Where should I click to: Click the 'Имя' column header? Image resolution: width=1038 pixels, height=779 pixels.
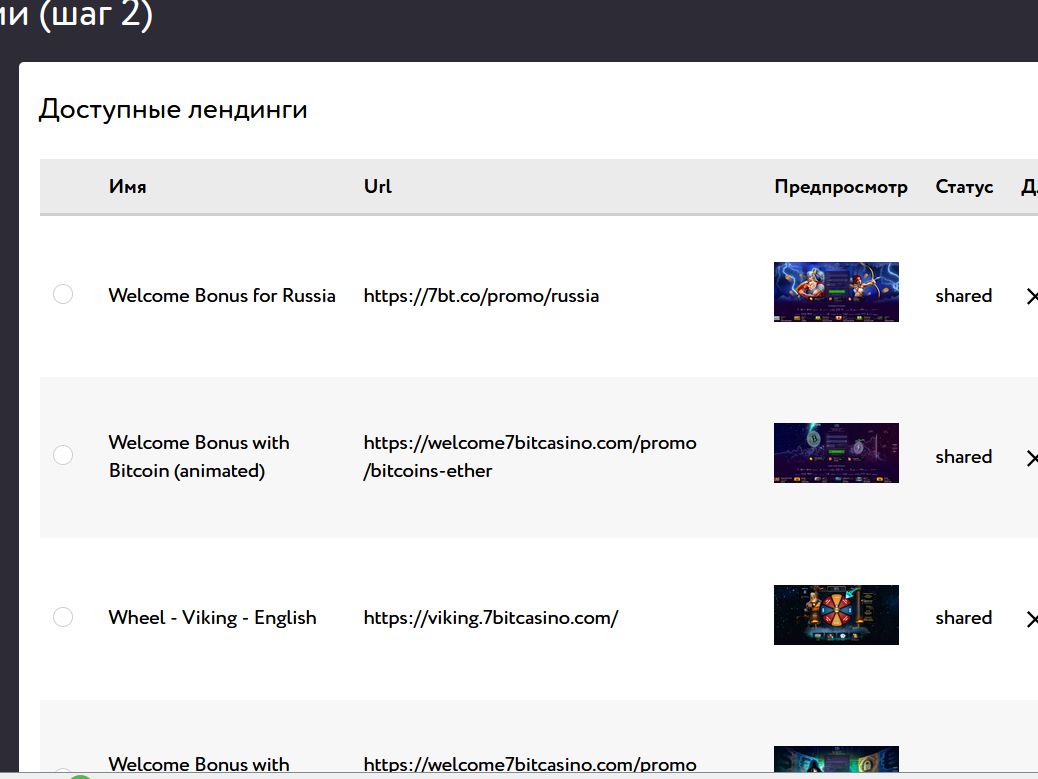128,187
